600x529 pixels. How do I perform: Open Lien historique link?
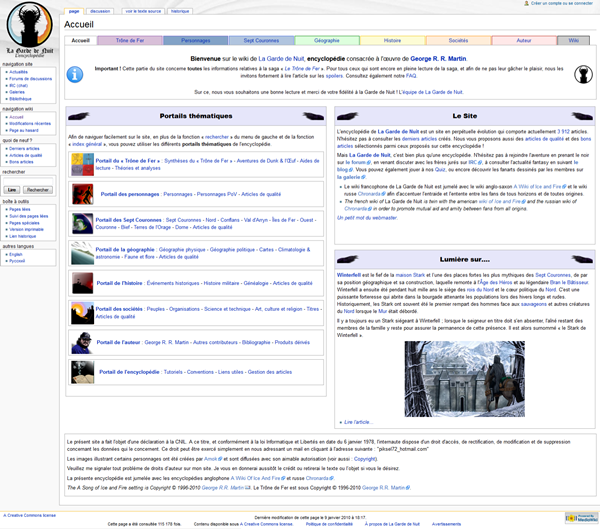[23, 236]
